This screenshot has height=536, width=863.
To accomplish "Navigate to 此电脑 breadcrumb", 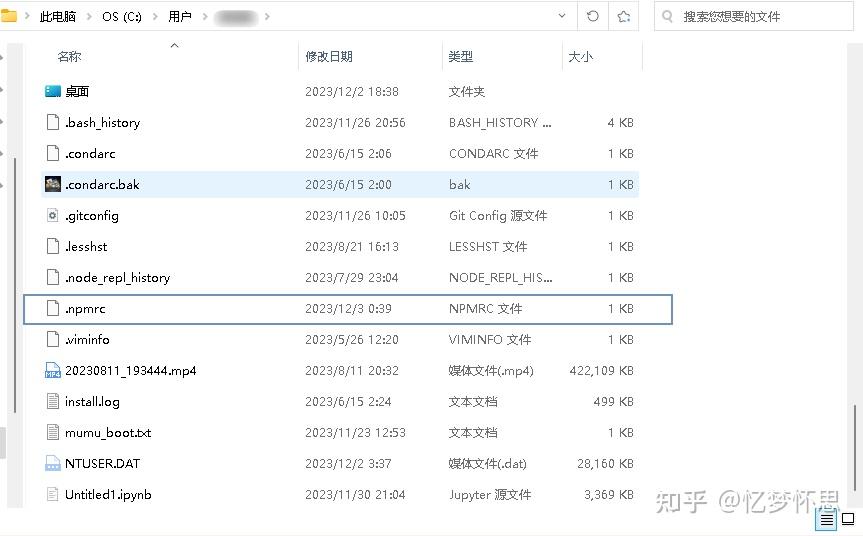I will point(58,17).
